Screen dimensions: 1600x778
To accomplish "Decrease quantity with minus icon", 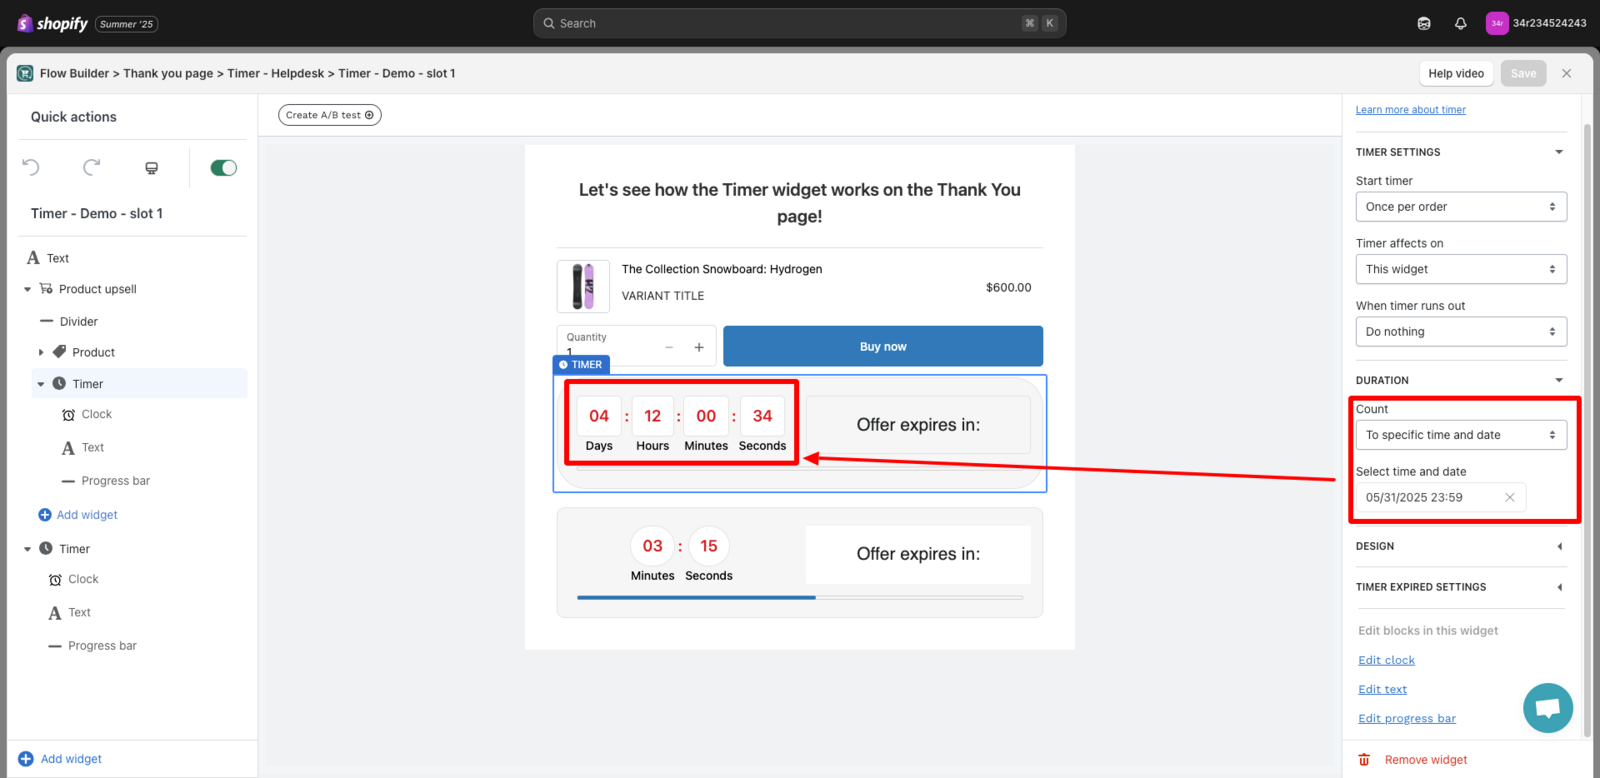I will click(x=669, y=347).
